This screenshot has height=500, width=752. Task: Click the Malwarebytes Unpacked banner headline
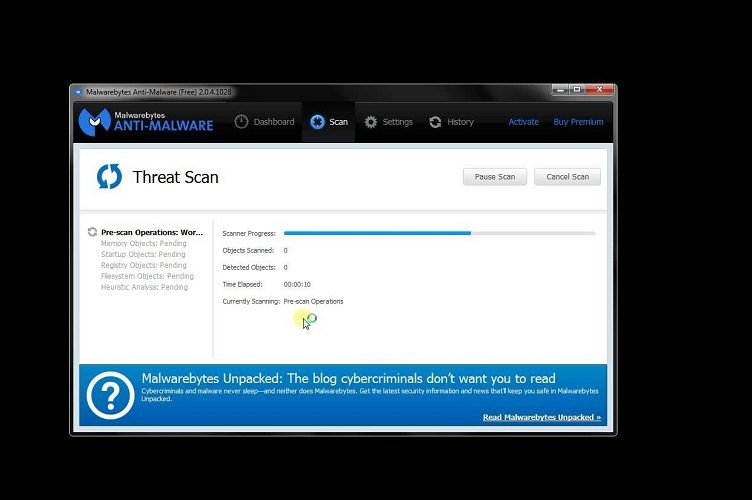[x=349, y=378]
